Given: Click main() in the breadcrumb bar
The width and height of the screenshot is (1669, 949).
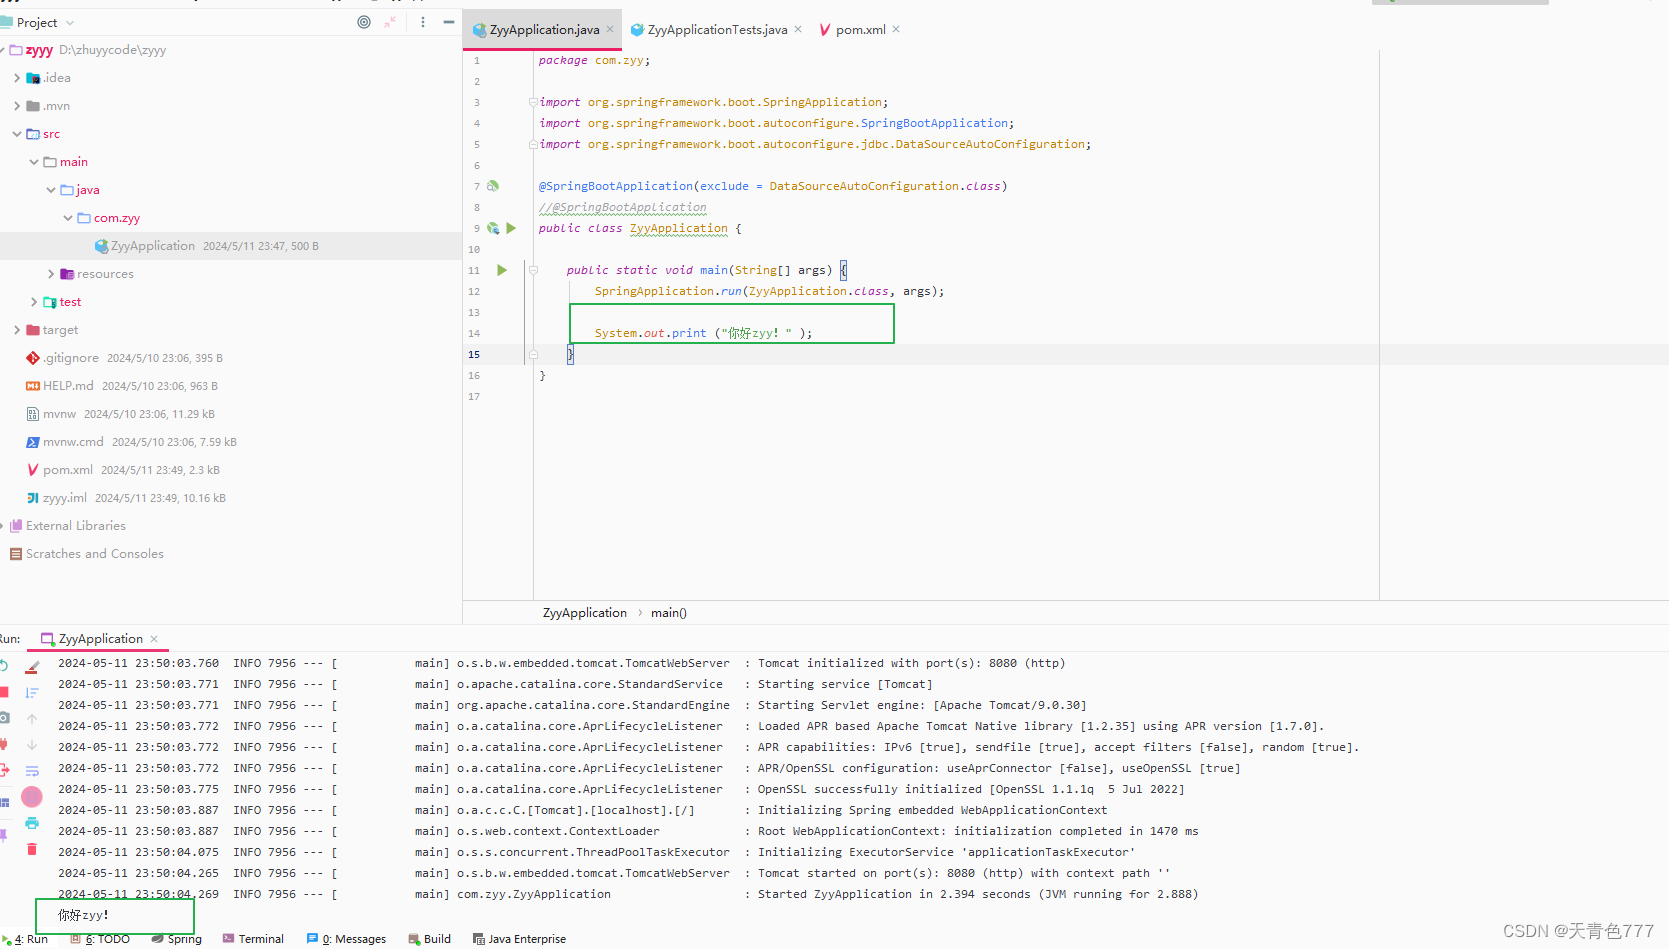Looking at the screenshot, I should [x=668, y=612].
